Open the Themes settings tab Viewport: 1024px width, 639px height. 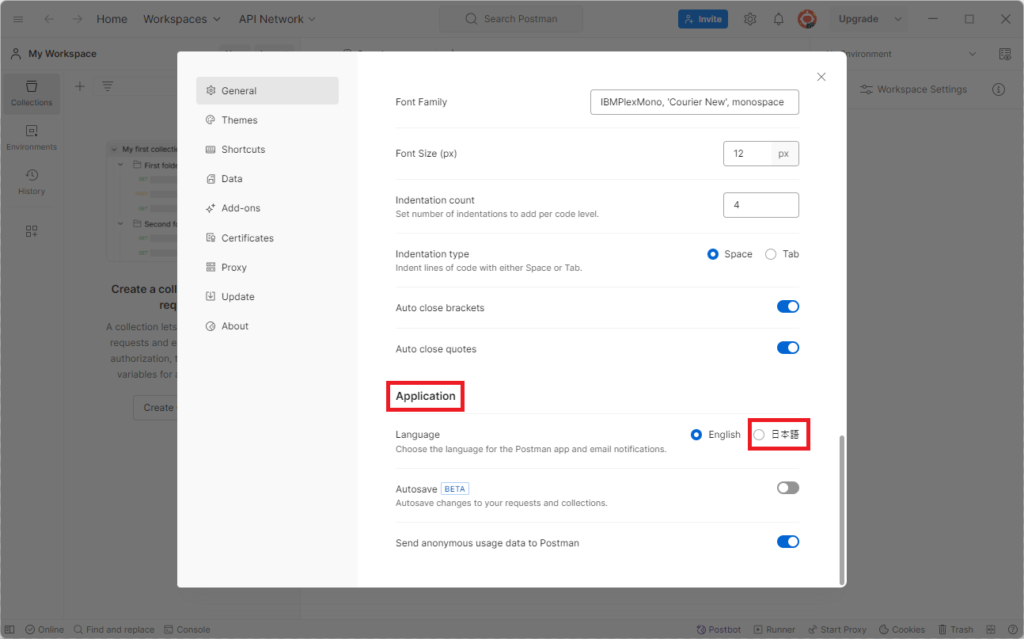pyautogui.click(x=267, y=120)
